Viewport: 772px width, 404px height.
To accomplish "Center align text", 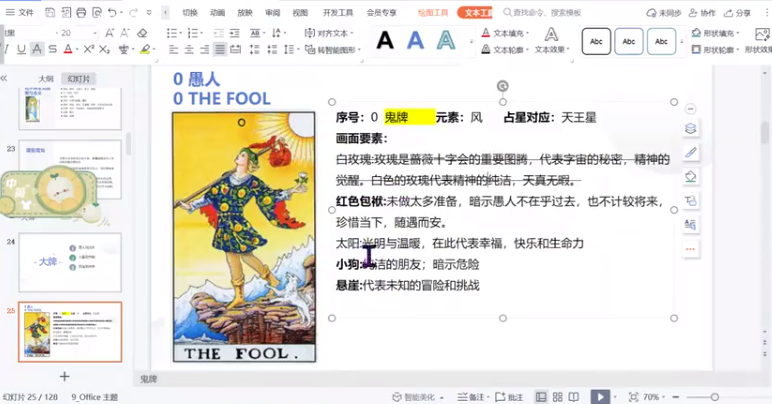I will click(x=189, y=49).
